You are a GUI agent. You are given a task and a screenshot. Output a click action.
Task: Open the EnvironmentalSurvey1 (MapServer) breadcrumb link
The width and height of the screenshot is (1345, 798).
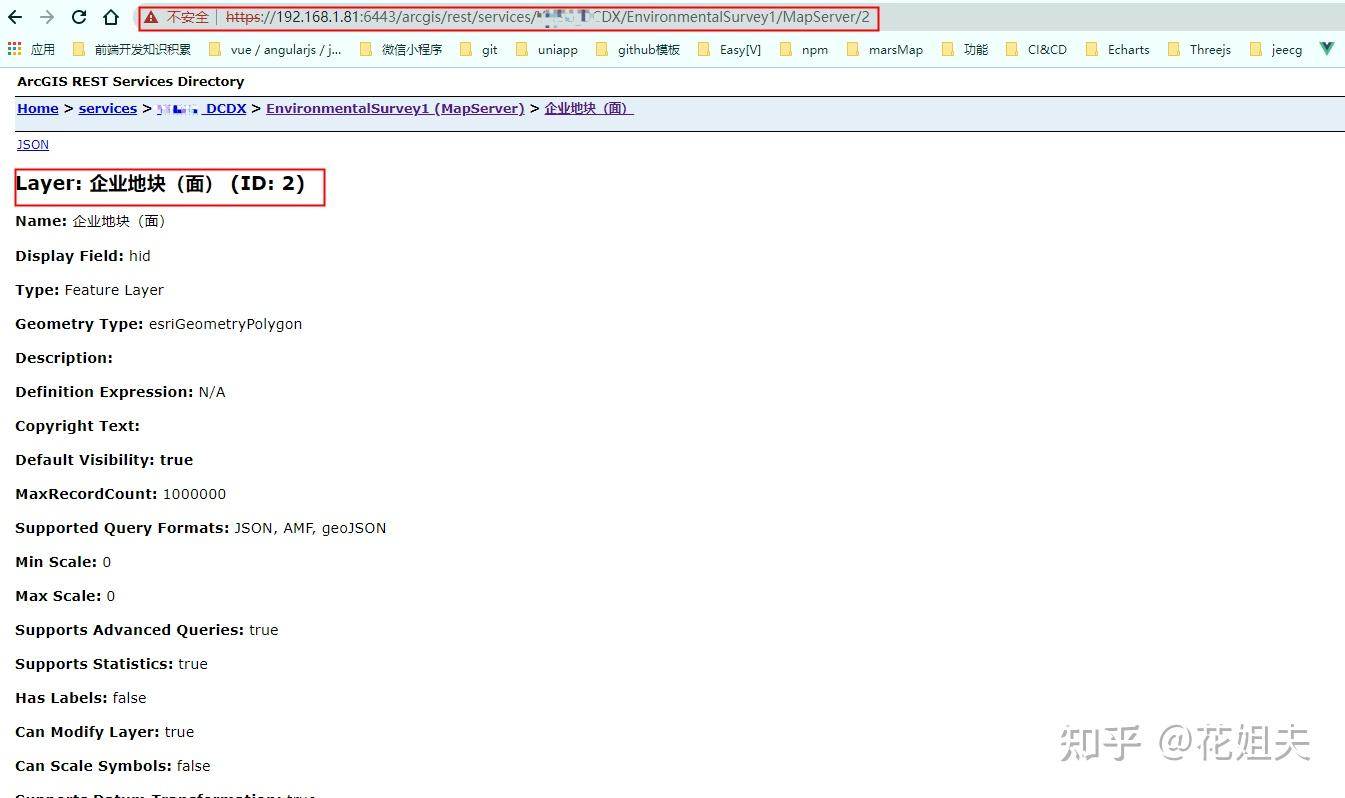click(x=394, y=108)
